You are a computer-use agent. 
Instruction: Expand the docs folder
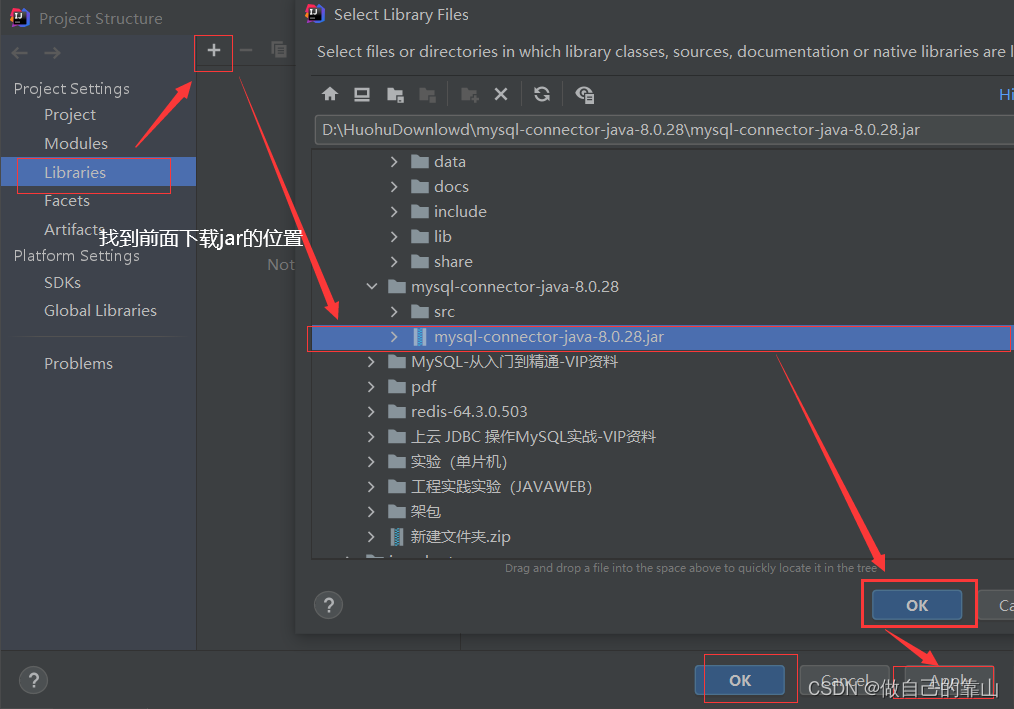(x=394, y=187)
